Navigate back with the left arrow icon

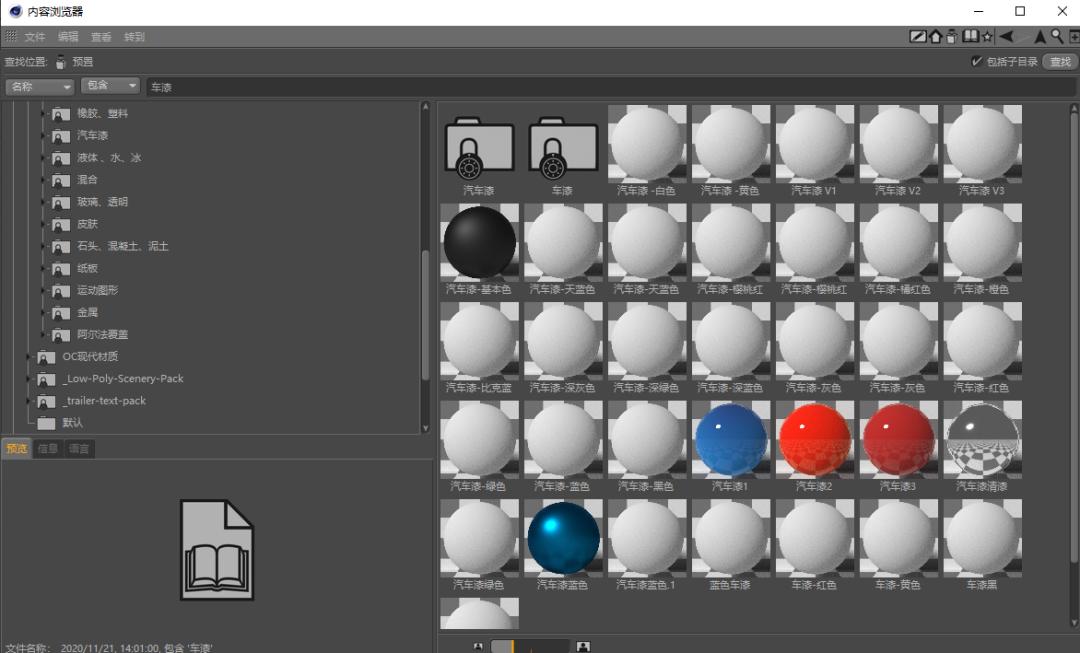pyautogui.click(x=1006, y=37)
